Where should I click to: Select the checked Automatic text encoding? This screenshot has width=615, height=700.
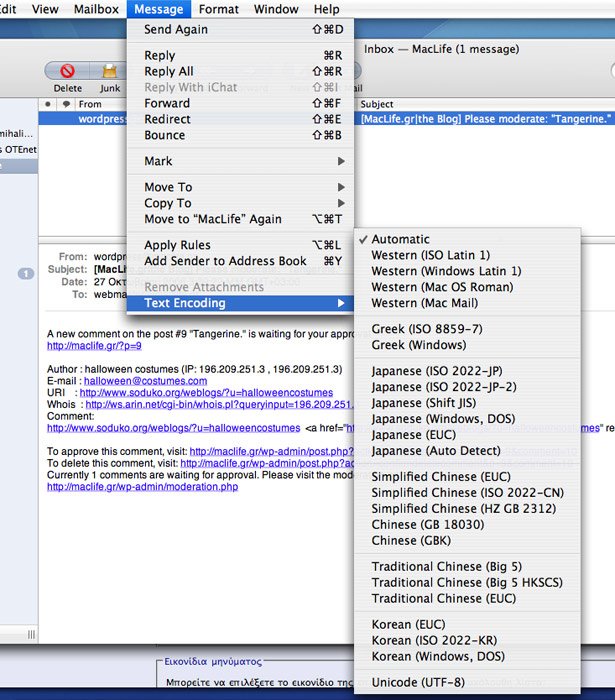pos(400,239)
